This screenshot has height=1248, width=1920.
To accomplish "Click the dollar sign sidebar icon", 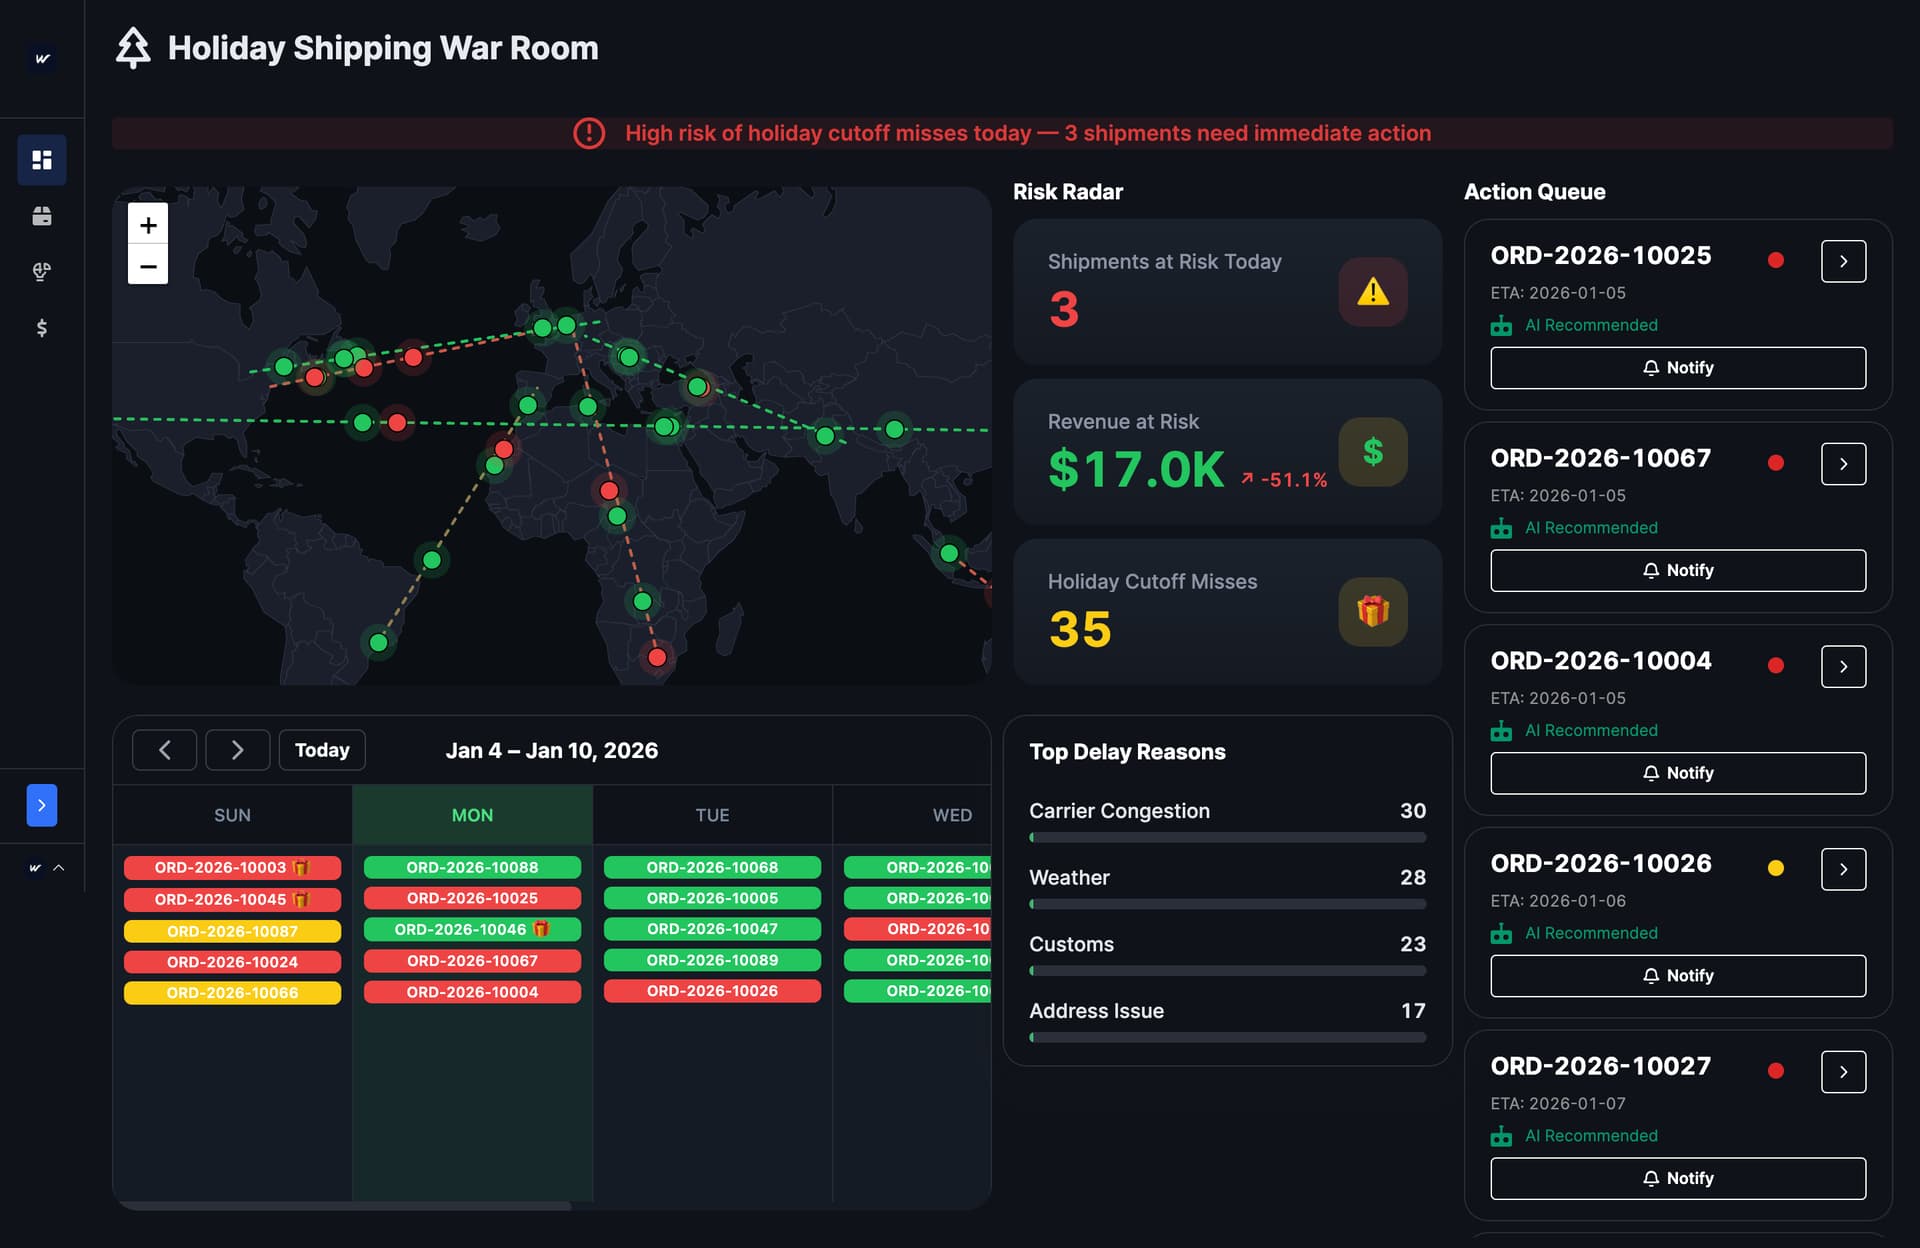I will click(42, 328).
